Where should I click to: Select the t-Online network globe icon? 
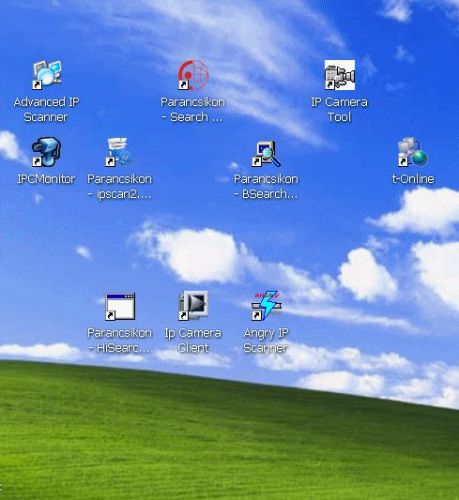click(x=413, y=152)
